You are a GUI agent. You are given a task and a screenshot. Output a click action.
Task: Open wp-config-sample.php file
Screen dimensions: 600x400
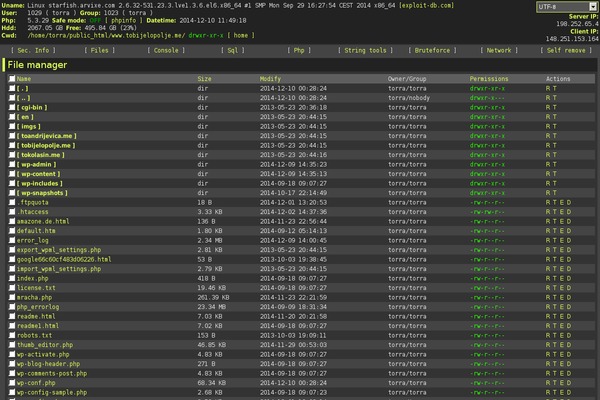(52, 392)
